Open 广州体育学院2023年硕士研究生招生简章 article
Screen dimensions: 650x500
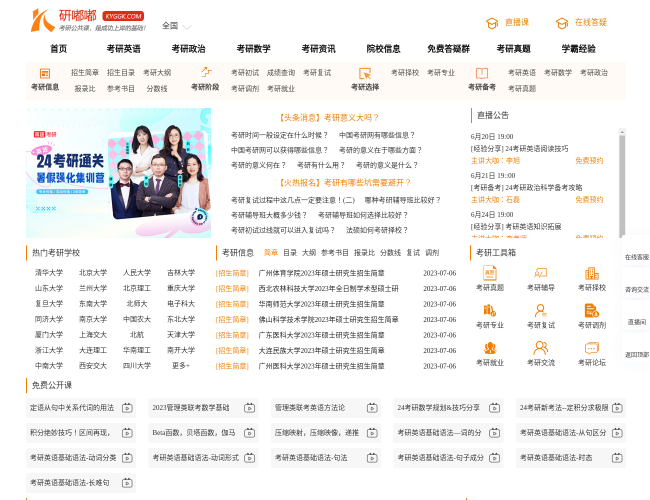[321, 273]
